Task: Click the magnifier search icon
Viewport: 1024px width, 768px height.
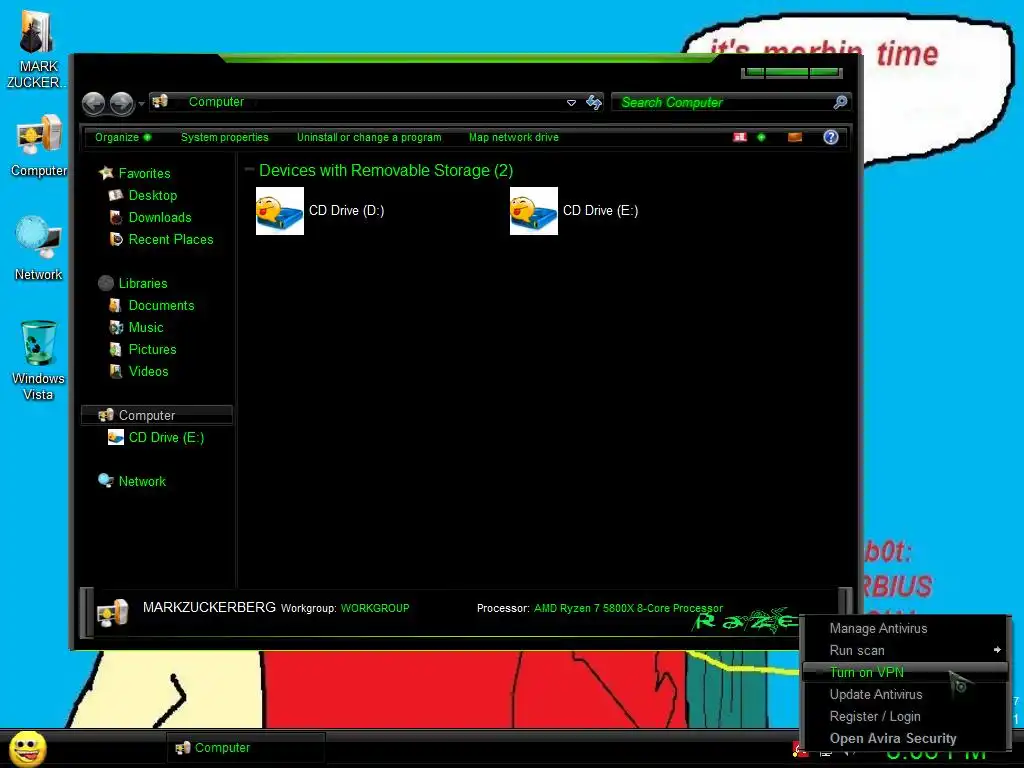Action: [x=840, y=102]
